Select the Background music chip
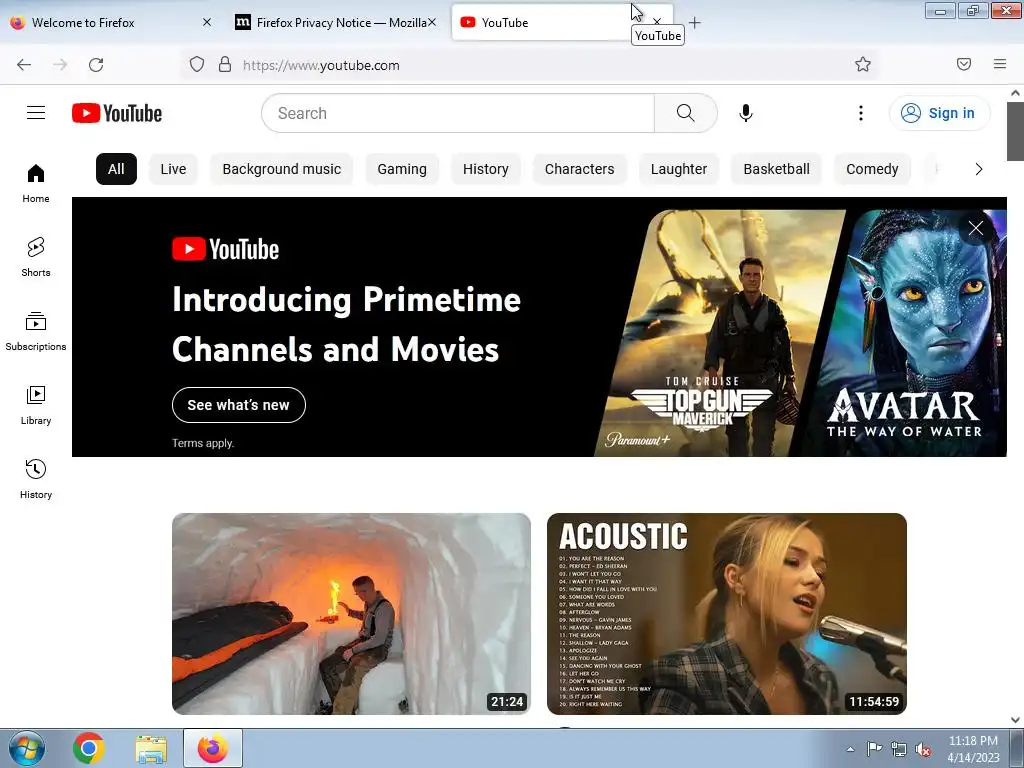Image resolution: width=1024 pixels, height=768 pixels. pyautogui.click(x=281, y=169)
